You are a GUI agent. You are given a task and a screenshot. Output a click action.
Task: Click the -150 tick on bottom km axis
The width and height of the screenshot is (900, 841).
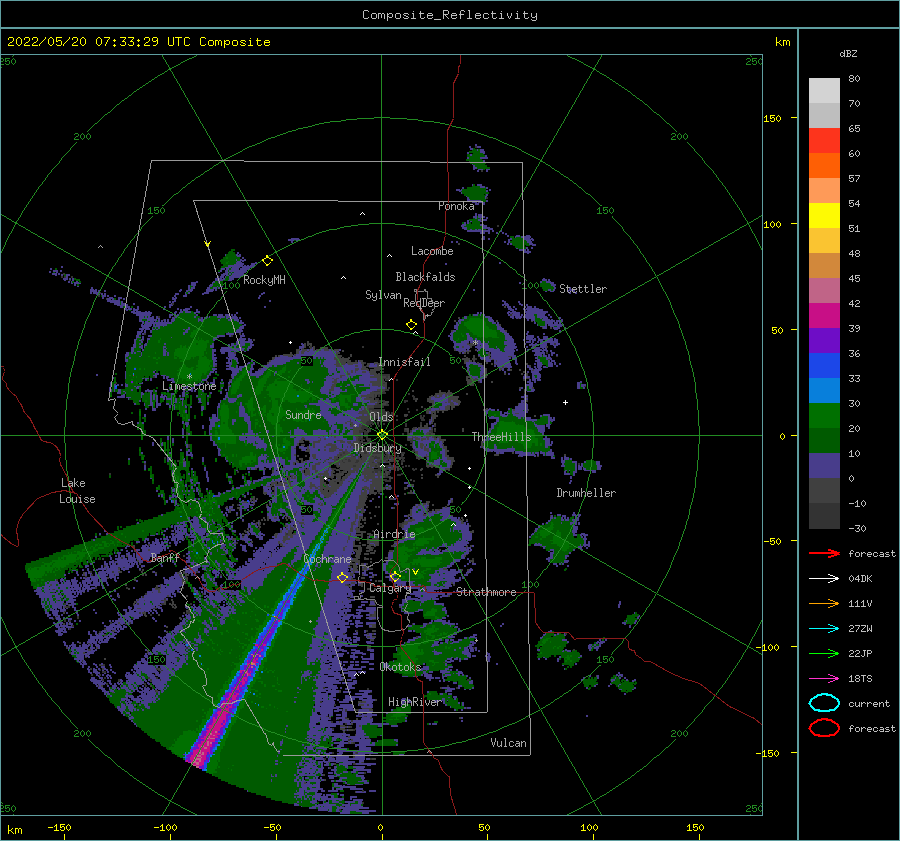(59, 827)
